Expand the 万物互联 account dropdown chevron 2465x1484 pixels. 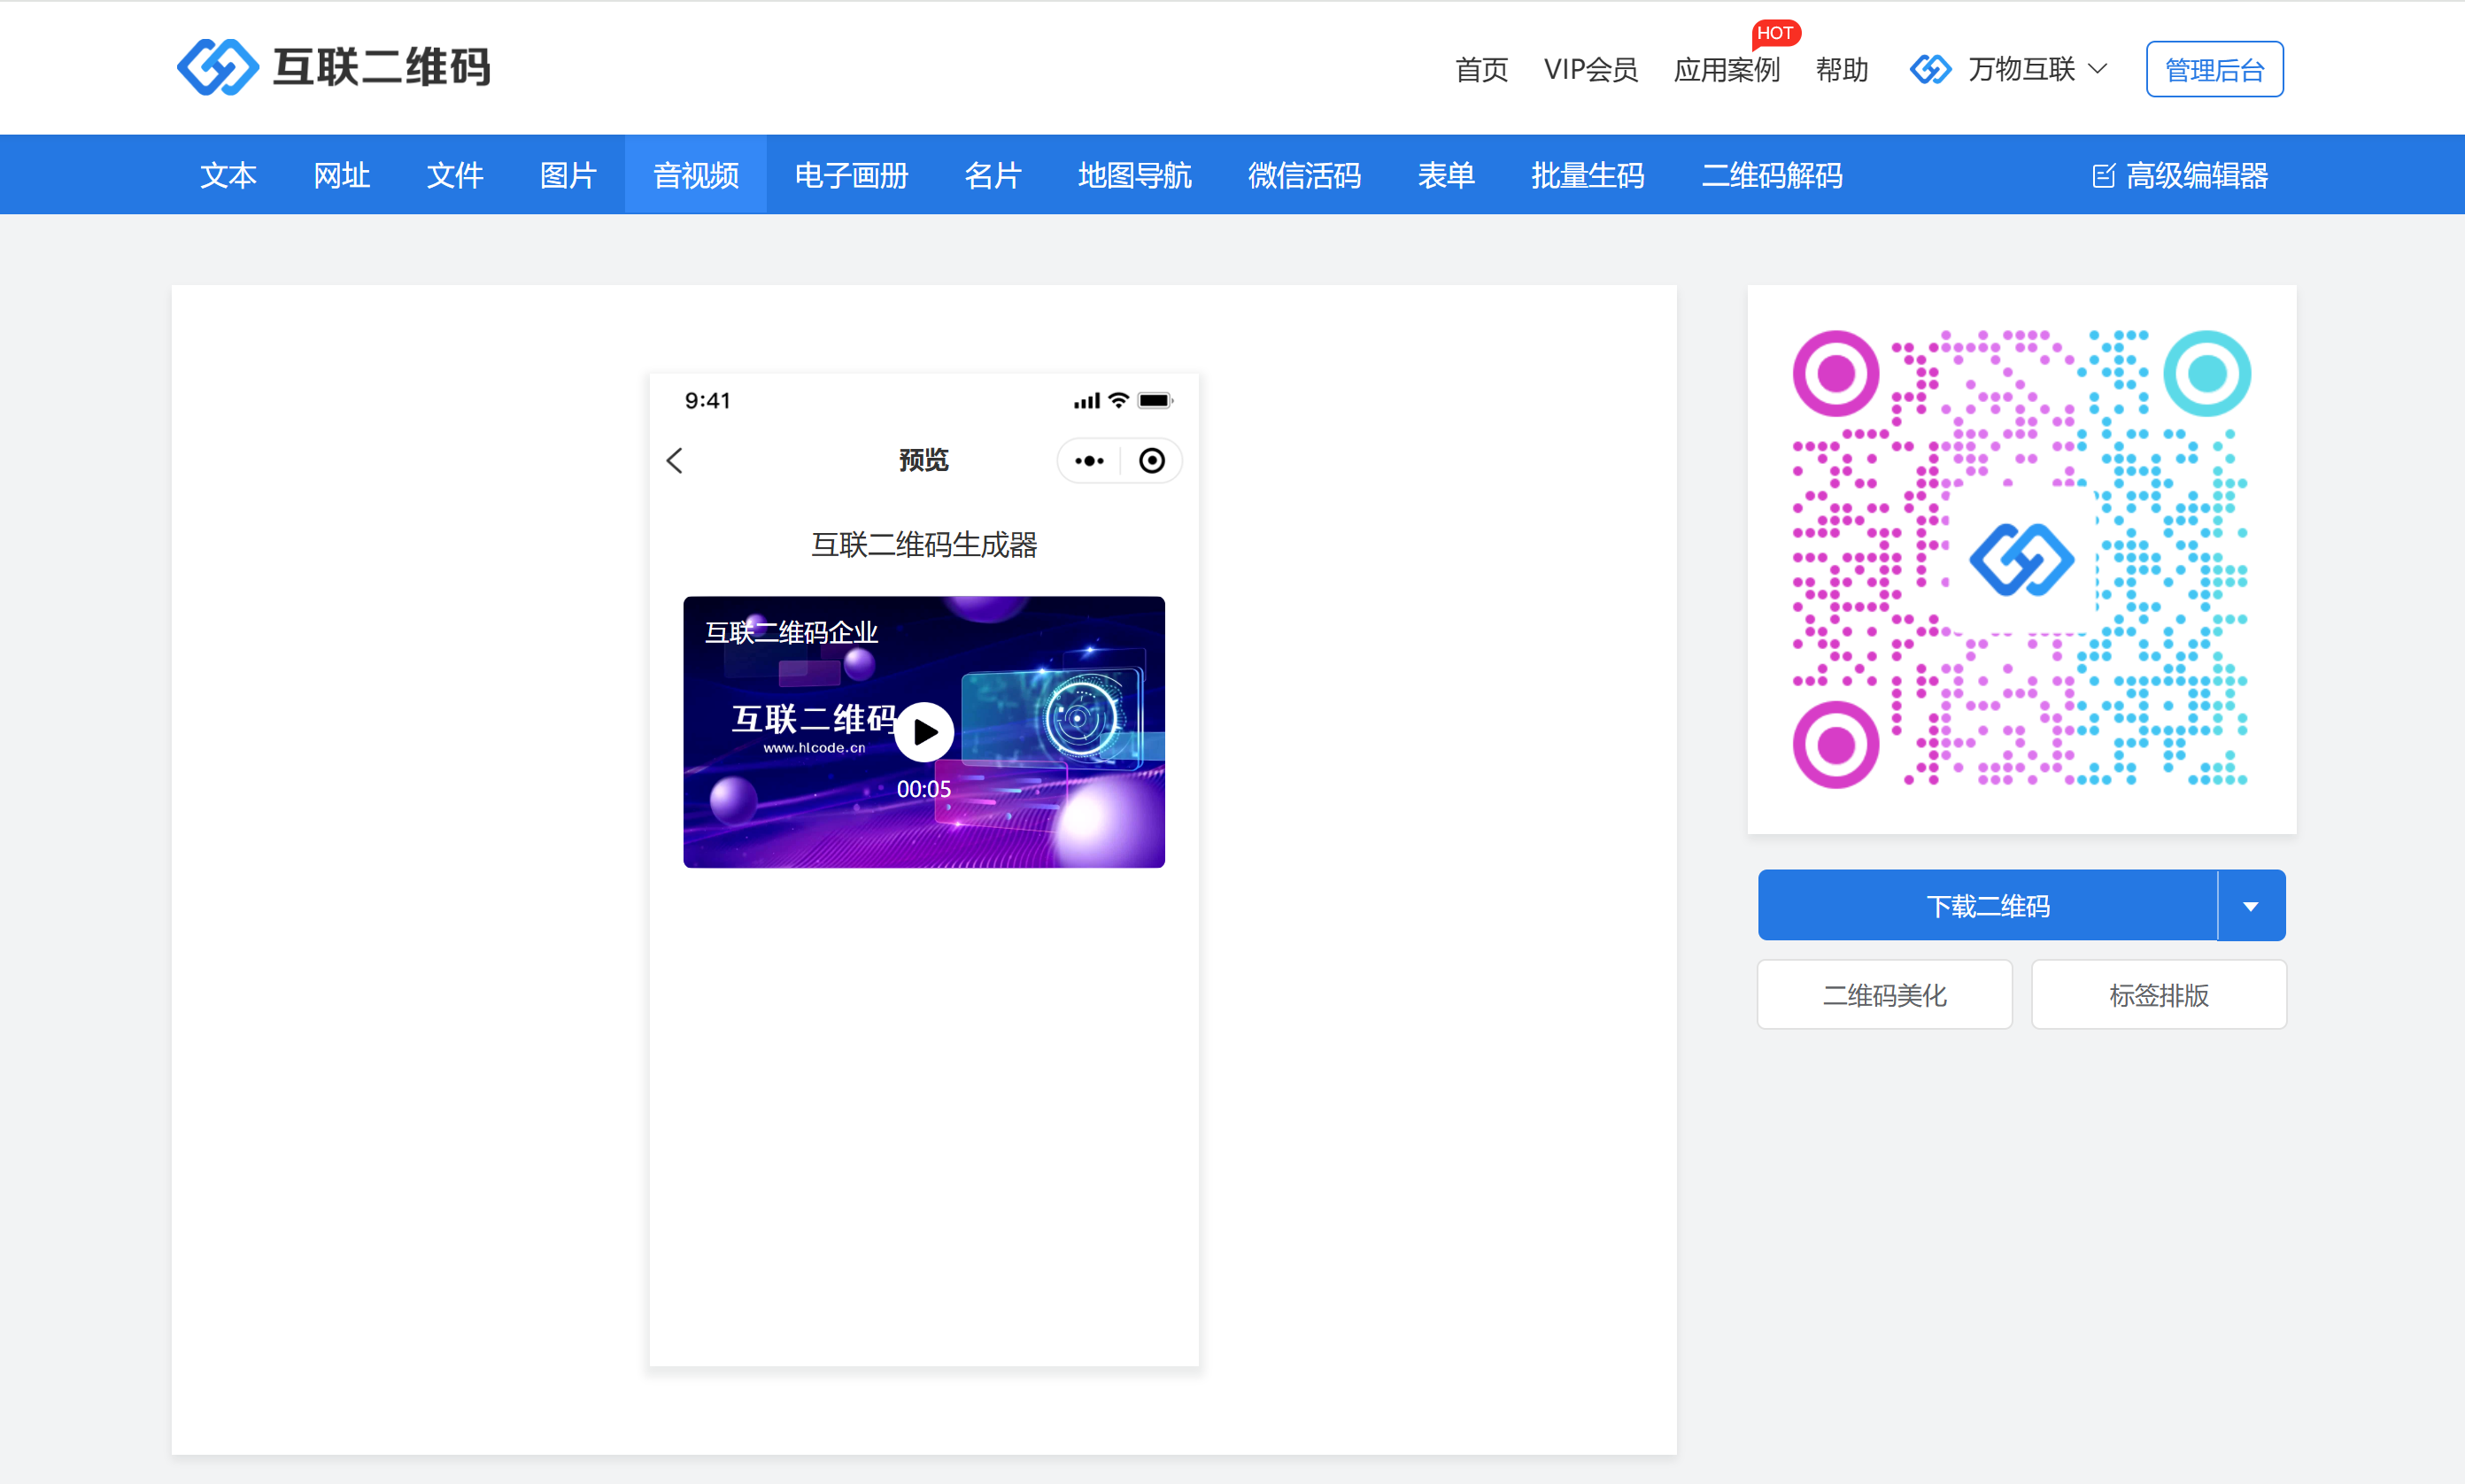click(x=2098, y=69)
